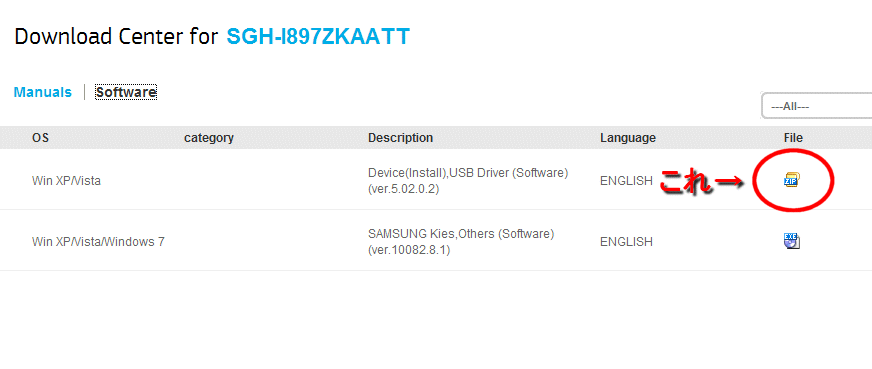This screenshot has width=872, height=369.
Task: Click the Language column header
Action: (628, 138)
